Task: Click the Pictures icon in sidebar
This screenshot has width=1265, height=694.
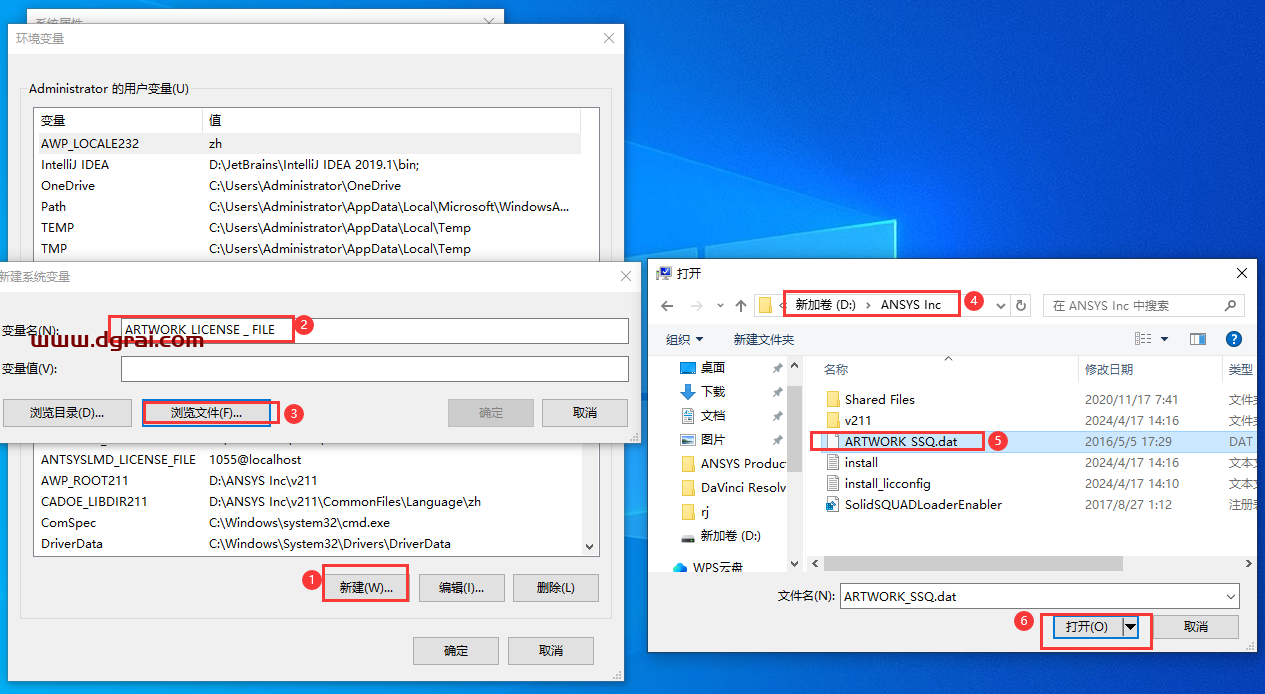Action: tap(688, 439)
